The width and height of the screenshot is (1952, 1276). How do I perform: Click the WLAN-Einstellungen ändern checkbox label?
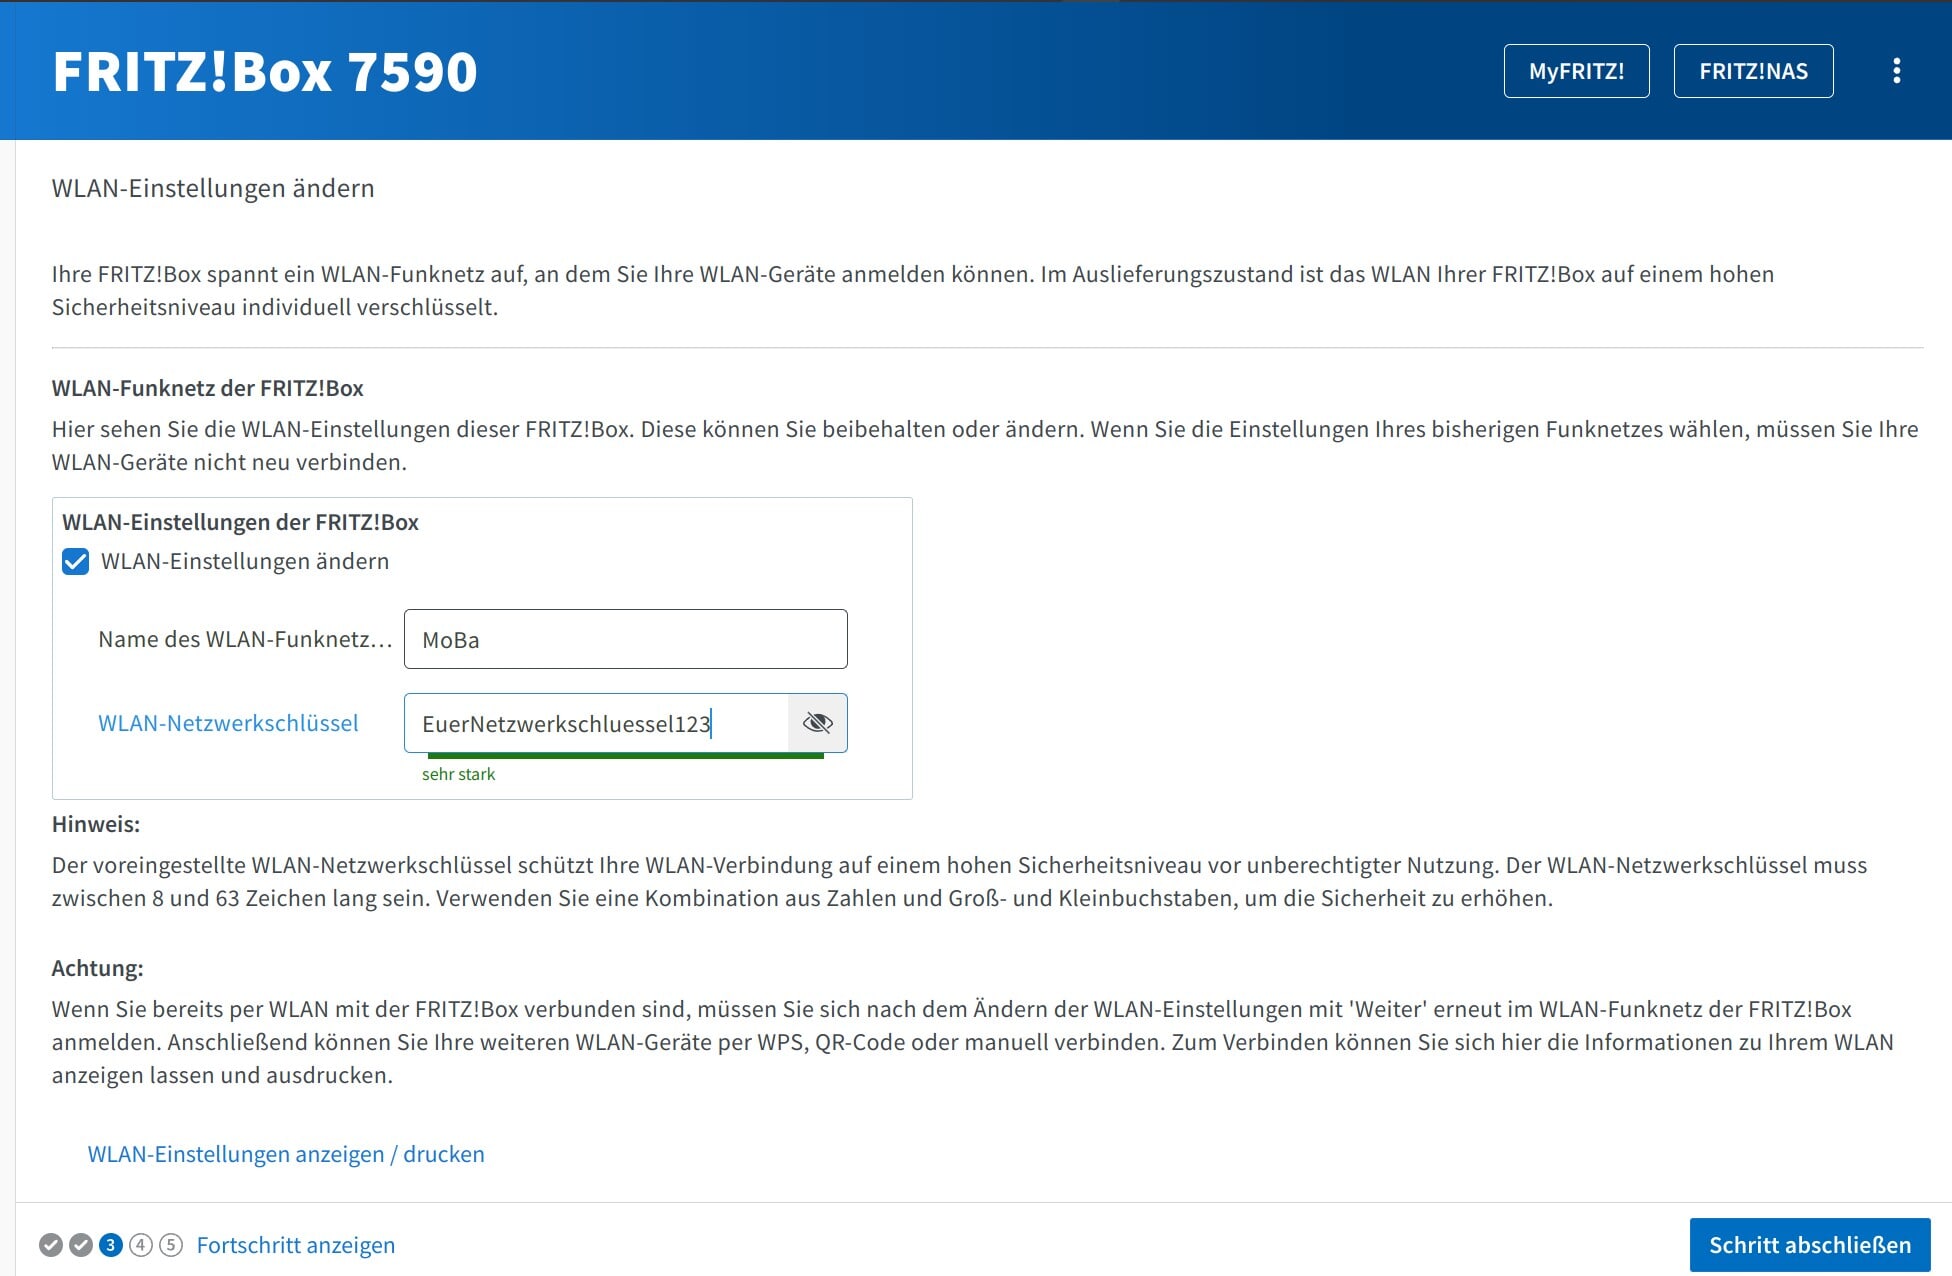(245, 561)
